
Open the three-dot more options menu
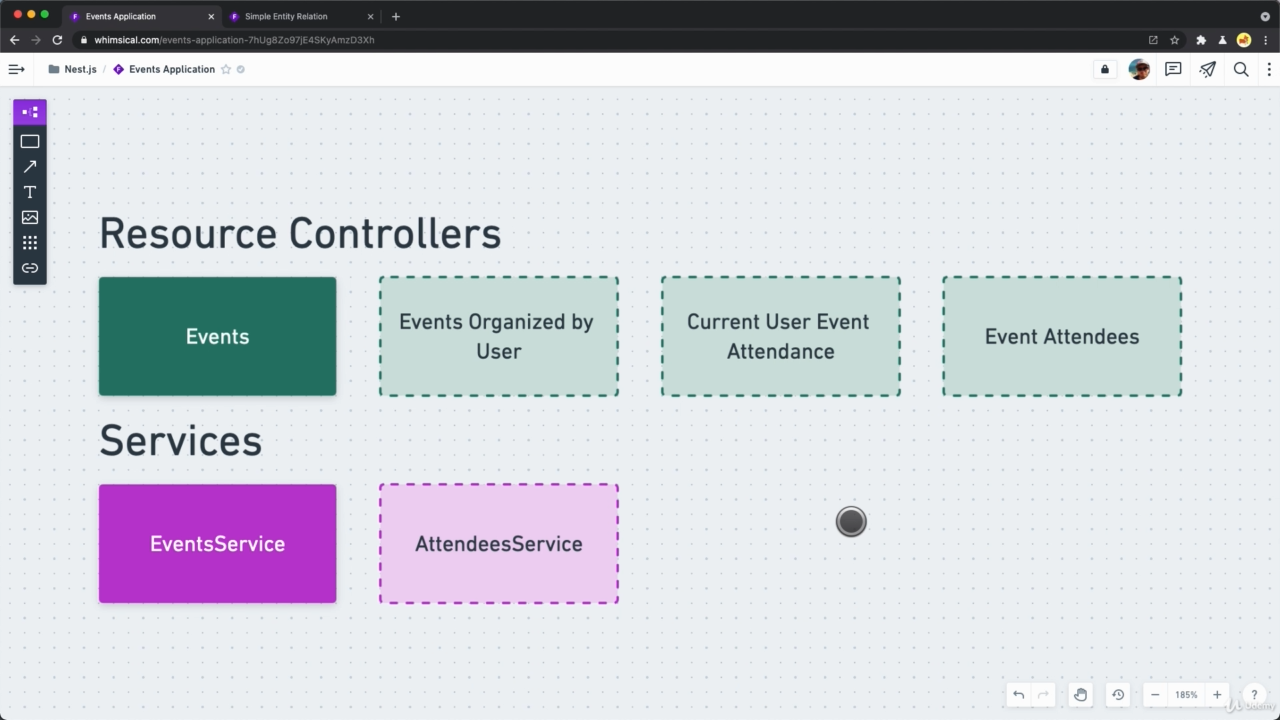[1269, 69]
